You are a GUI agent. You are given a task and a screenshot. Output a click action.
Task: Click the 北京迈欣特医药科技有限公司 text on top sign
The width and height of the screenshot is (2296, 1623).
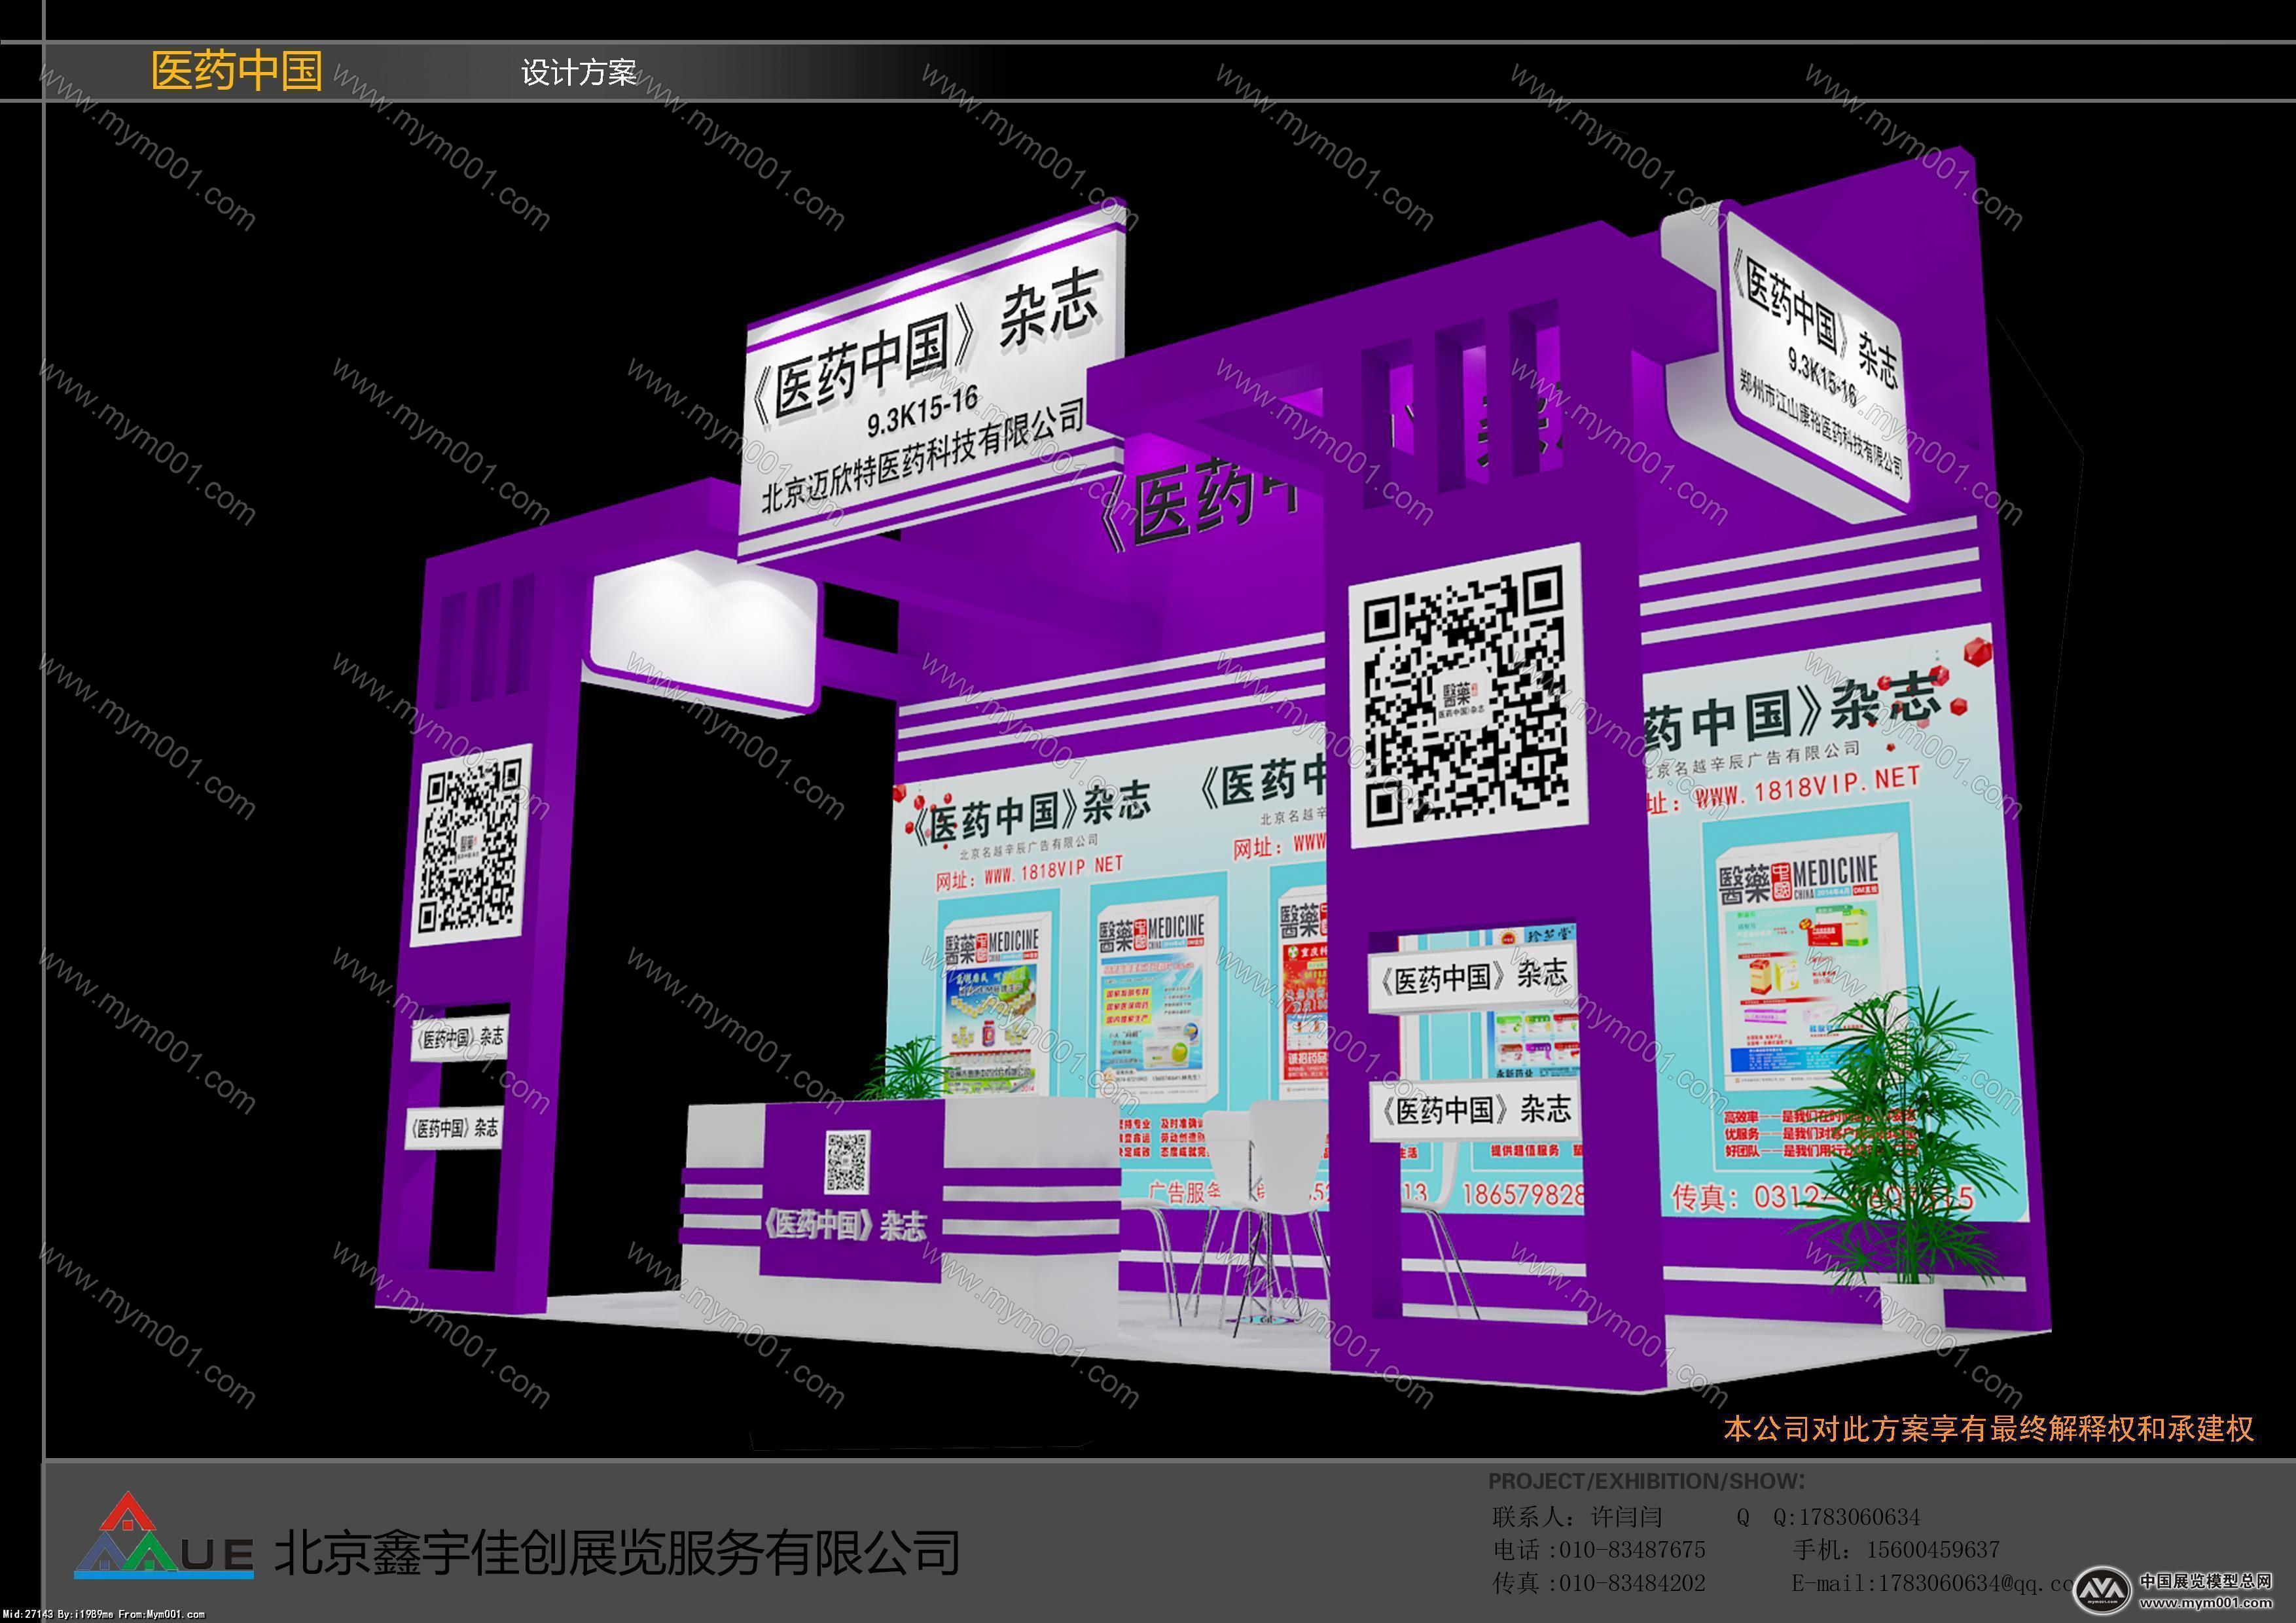(923, 456)
